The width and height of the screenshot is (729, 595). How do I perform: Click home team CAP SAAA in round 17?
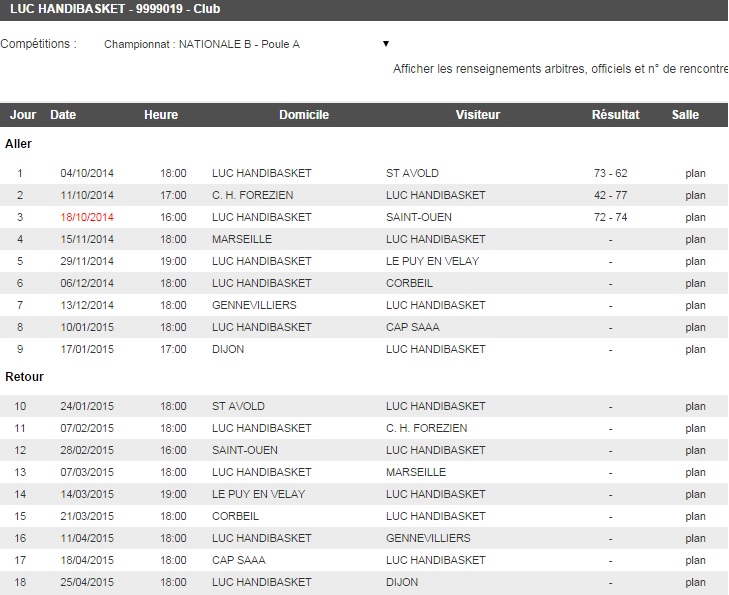239,560
